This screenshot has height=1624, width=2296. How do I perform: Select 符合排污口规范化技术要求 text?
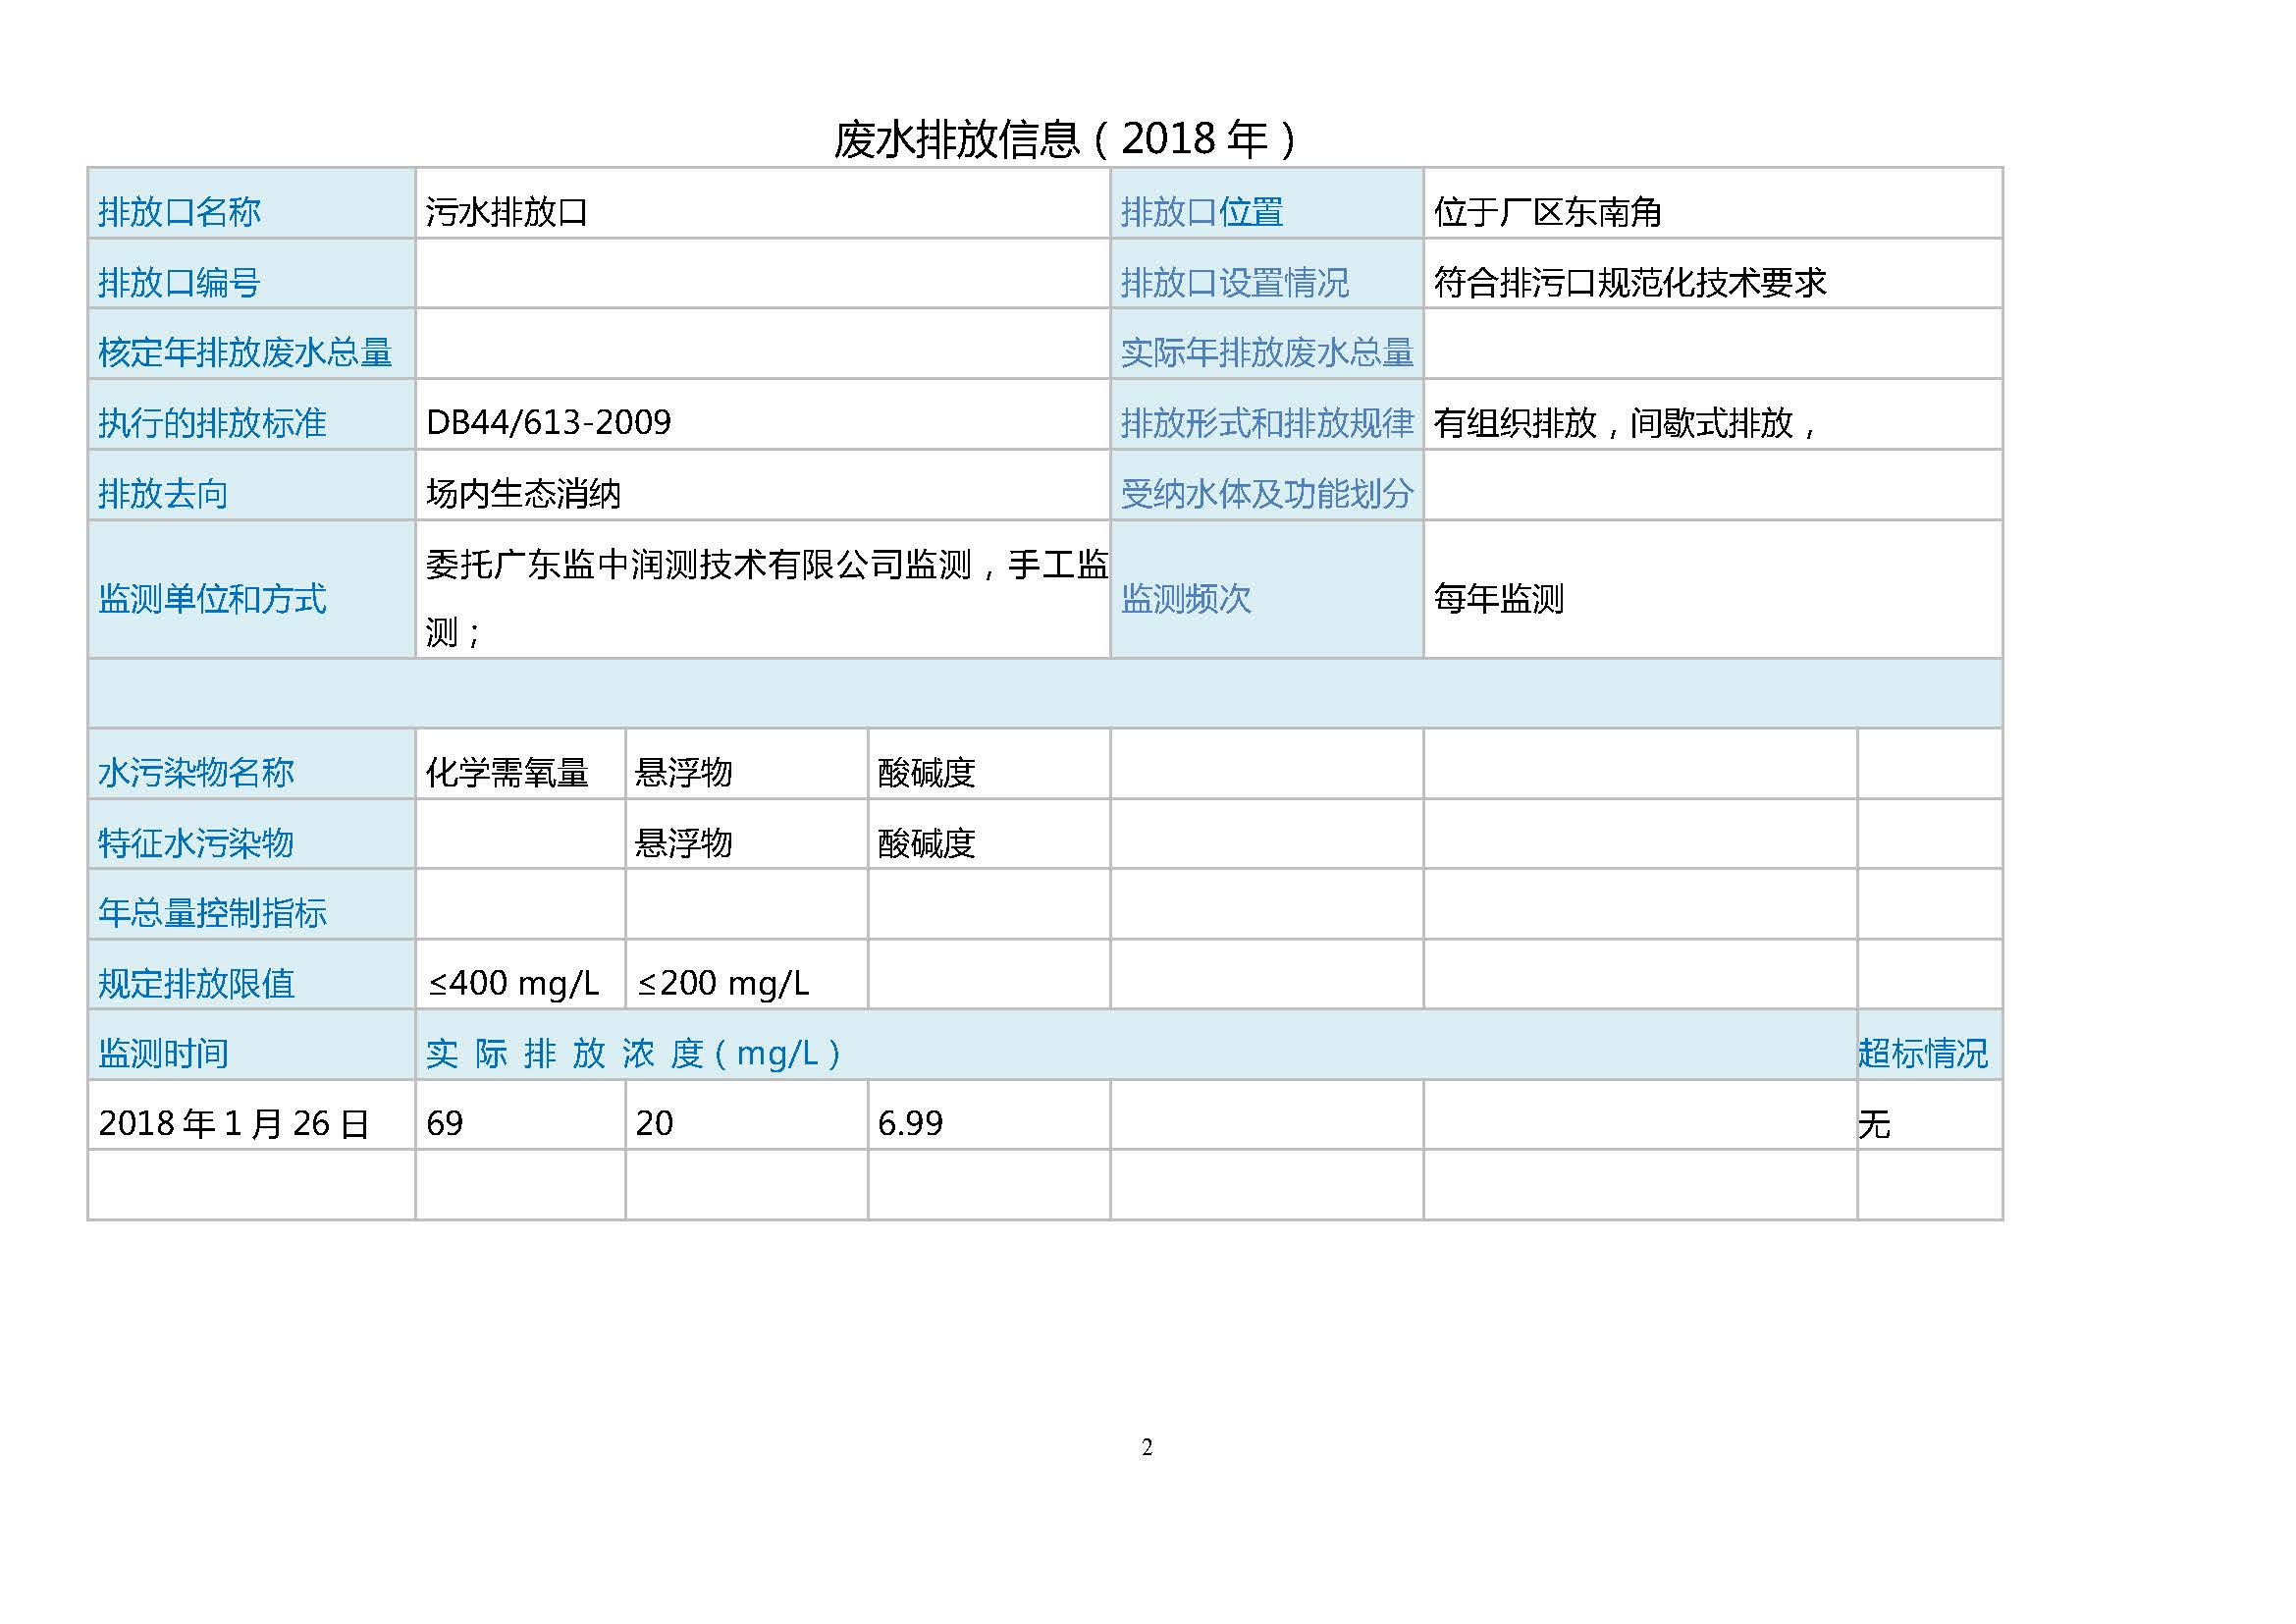(x=1629, y=283)
